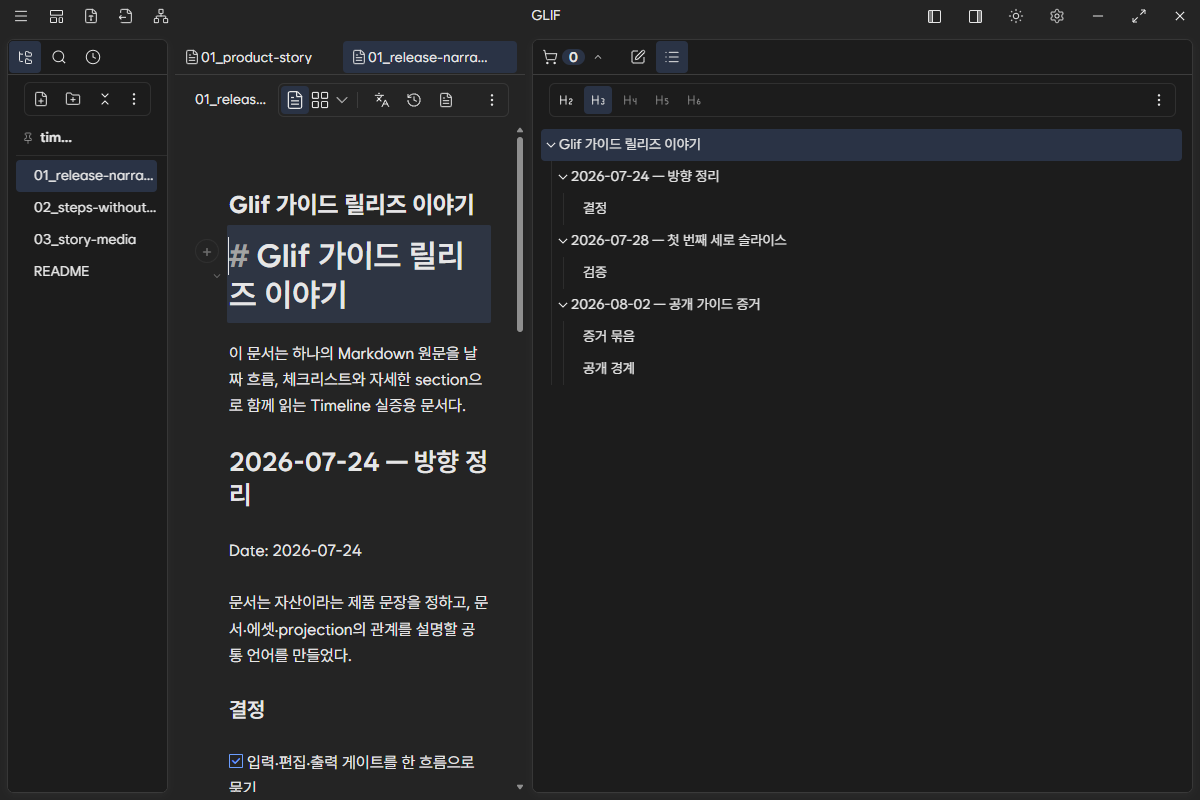The width and height of the screenshot is (1200, 800).
Task: Click the '# Glif 가이드 릴리즈 이야기' heading being edited
Action: tap(359, 274)
